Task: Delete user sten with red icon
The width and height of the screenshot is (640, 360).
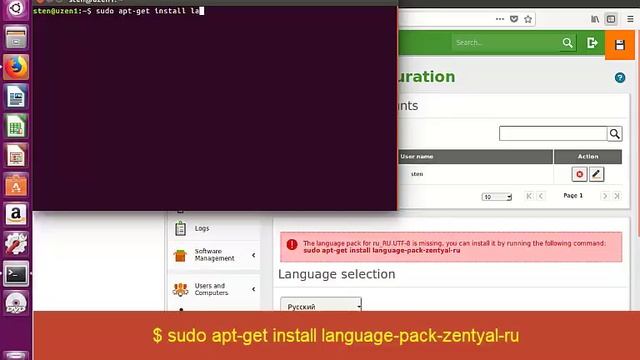Action: (579, 174)
